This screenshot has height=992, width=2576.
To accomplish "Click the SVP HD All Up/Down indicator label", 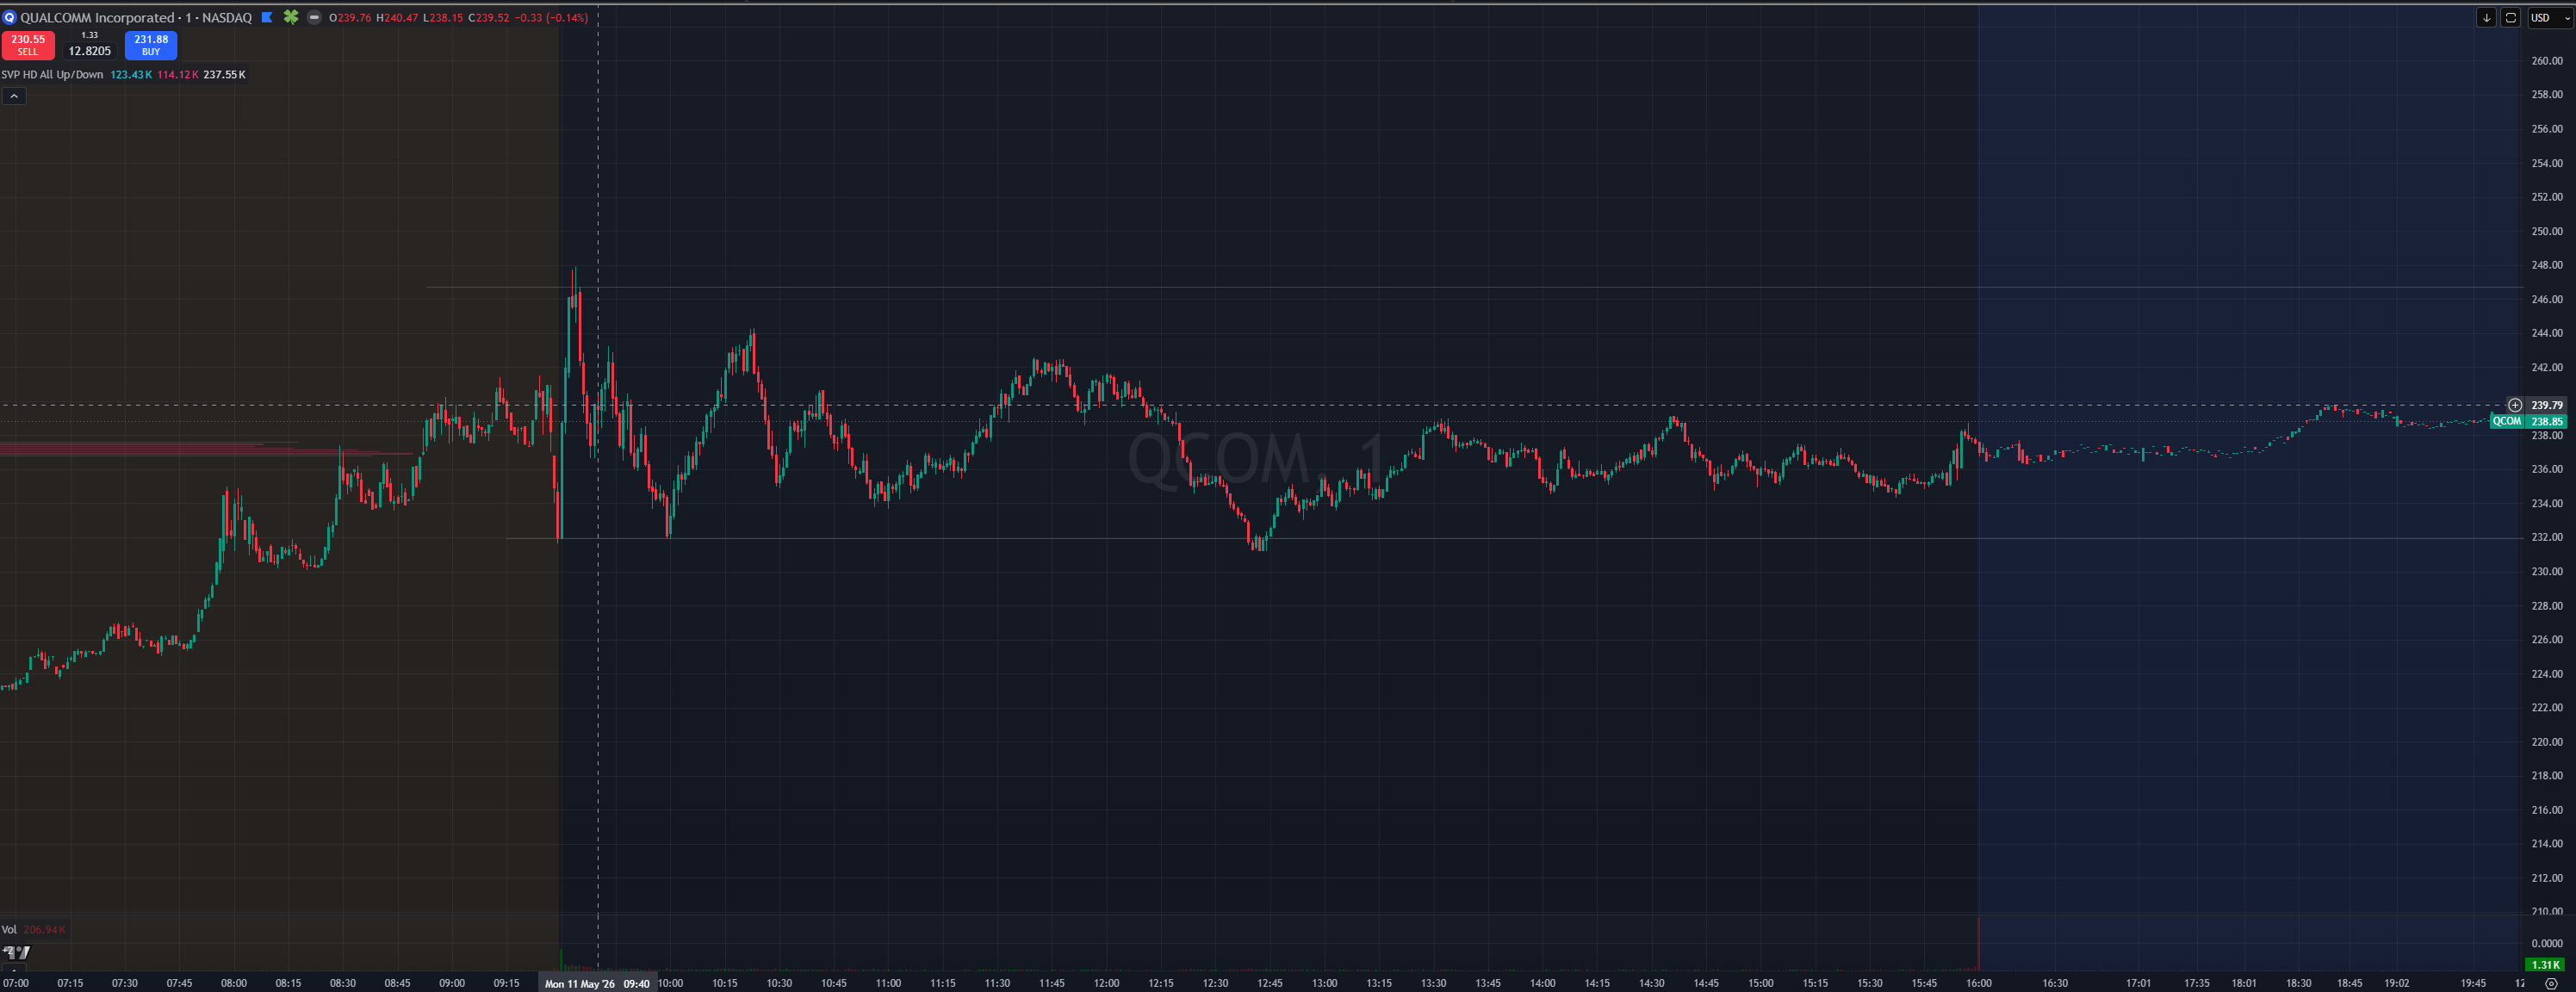I will point(52,75).
